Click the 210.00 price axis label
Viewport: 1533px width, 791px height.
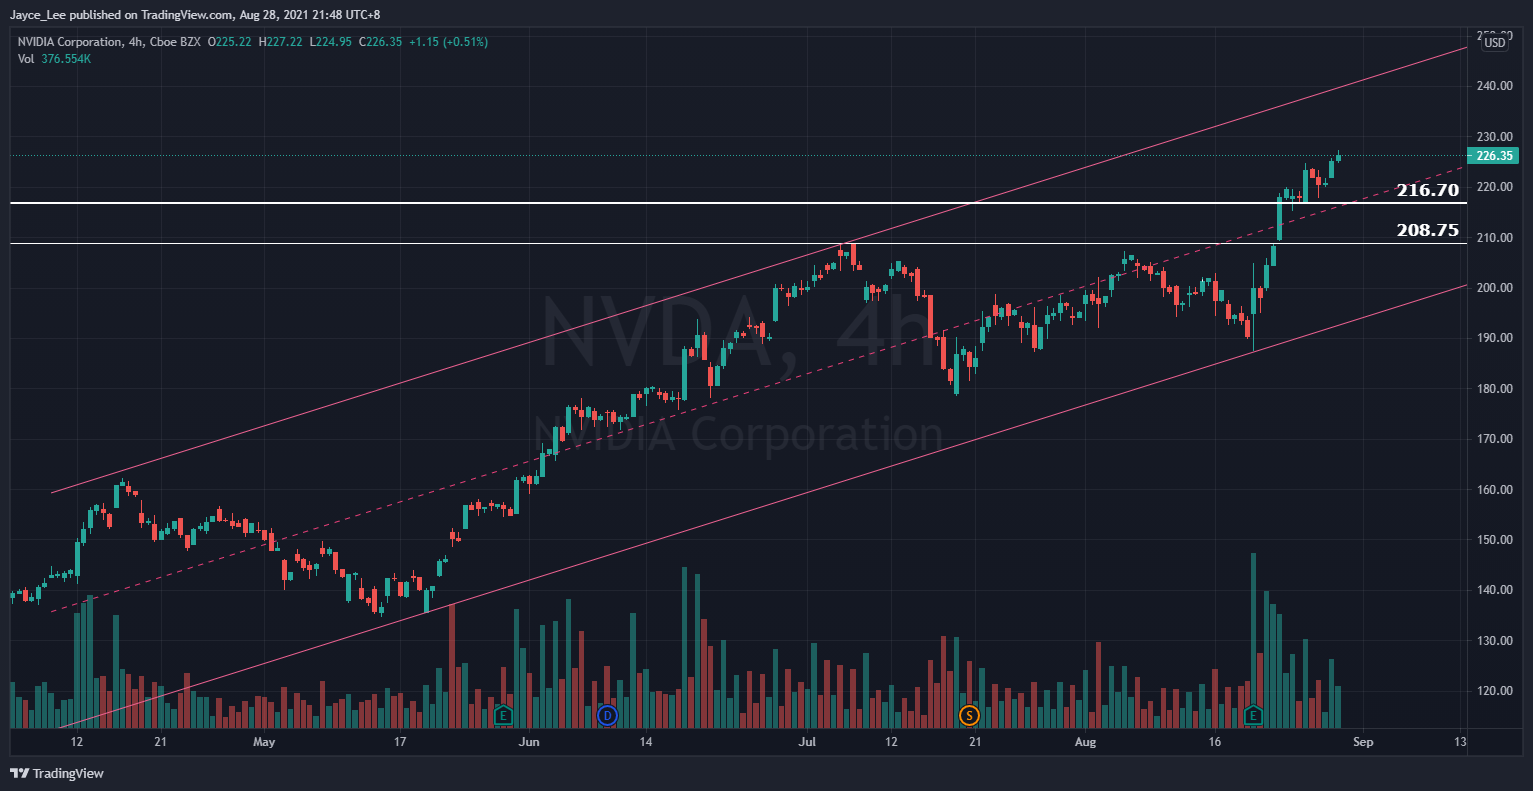tap(1494, 238)
